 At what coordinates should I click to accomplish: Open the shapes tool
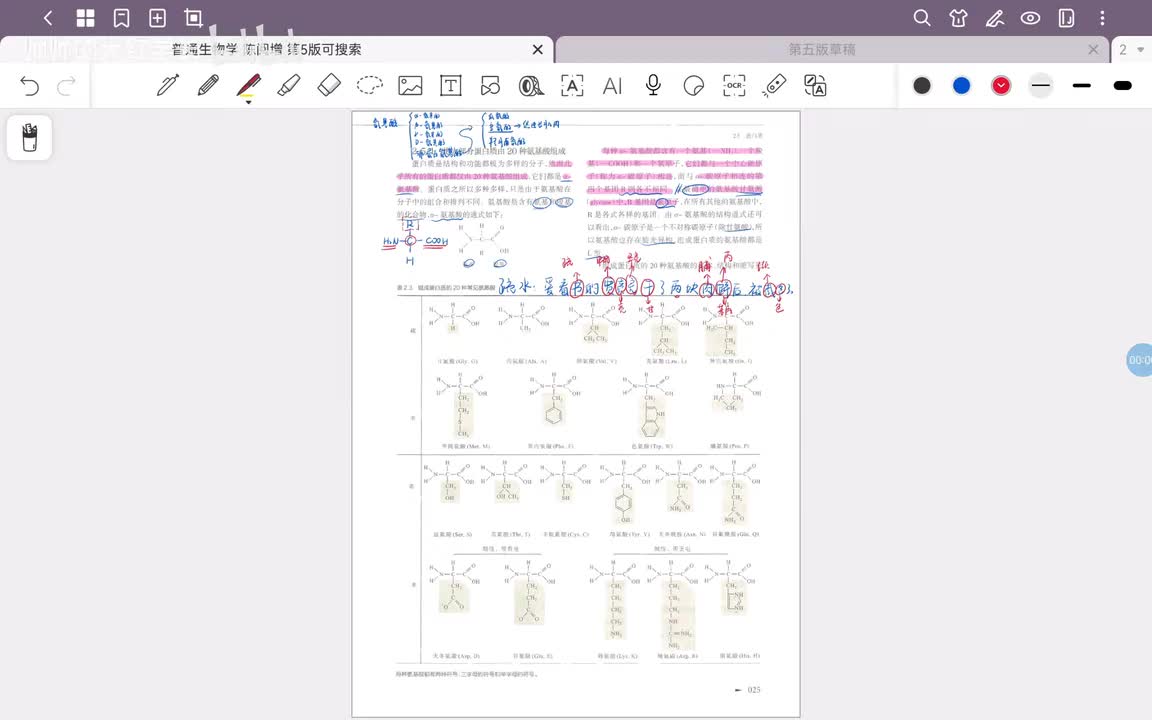(490, 86)
